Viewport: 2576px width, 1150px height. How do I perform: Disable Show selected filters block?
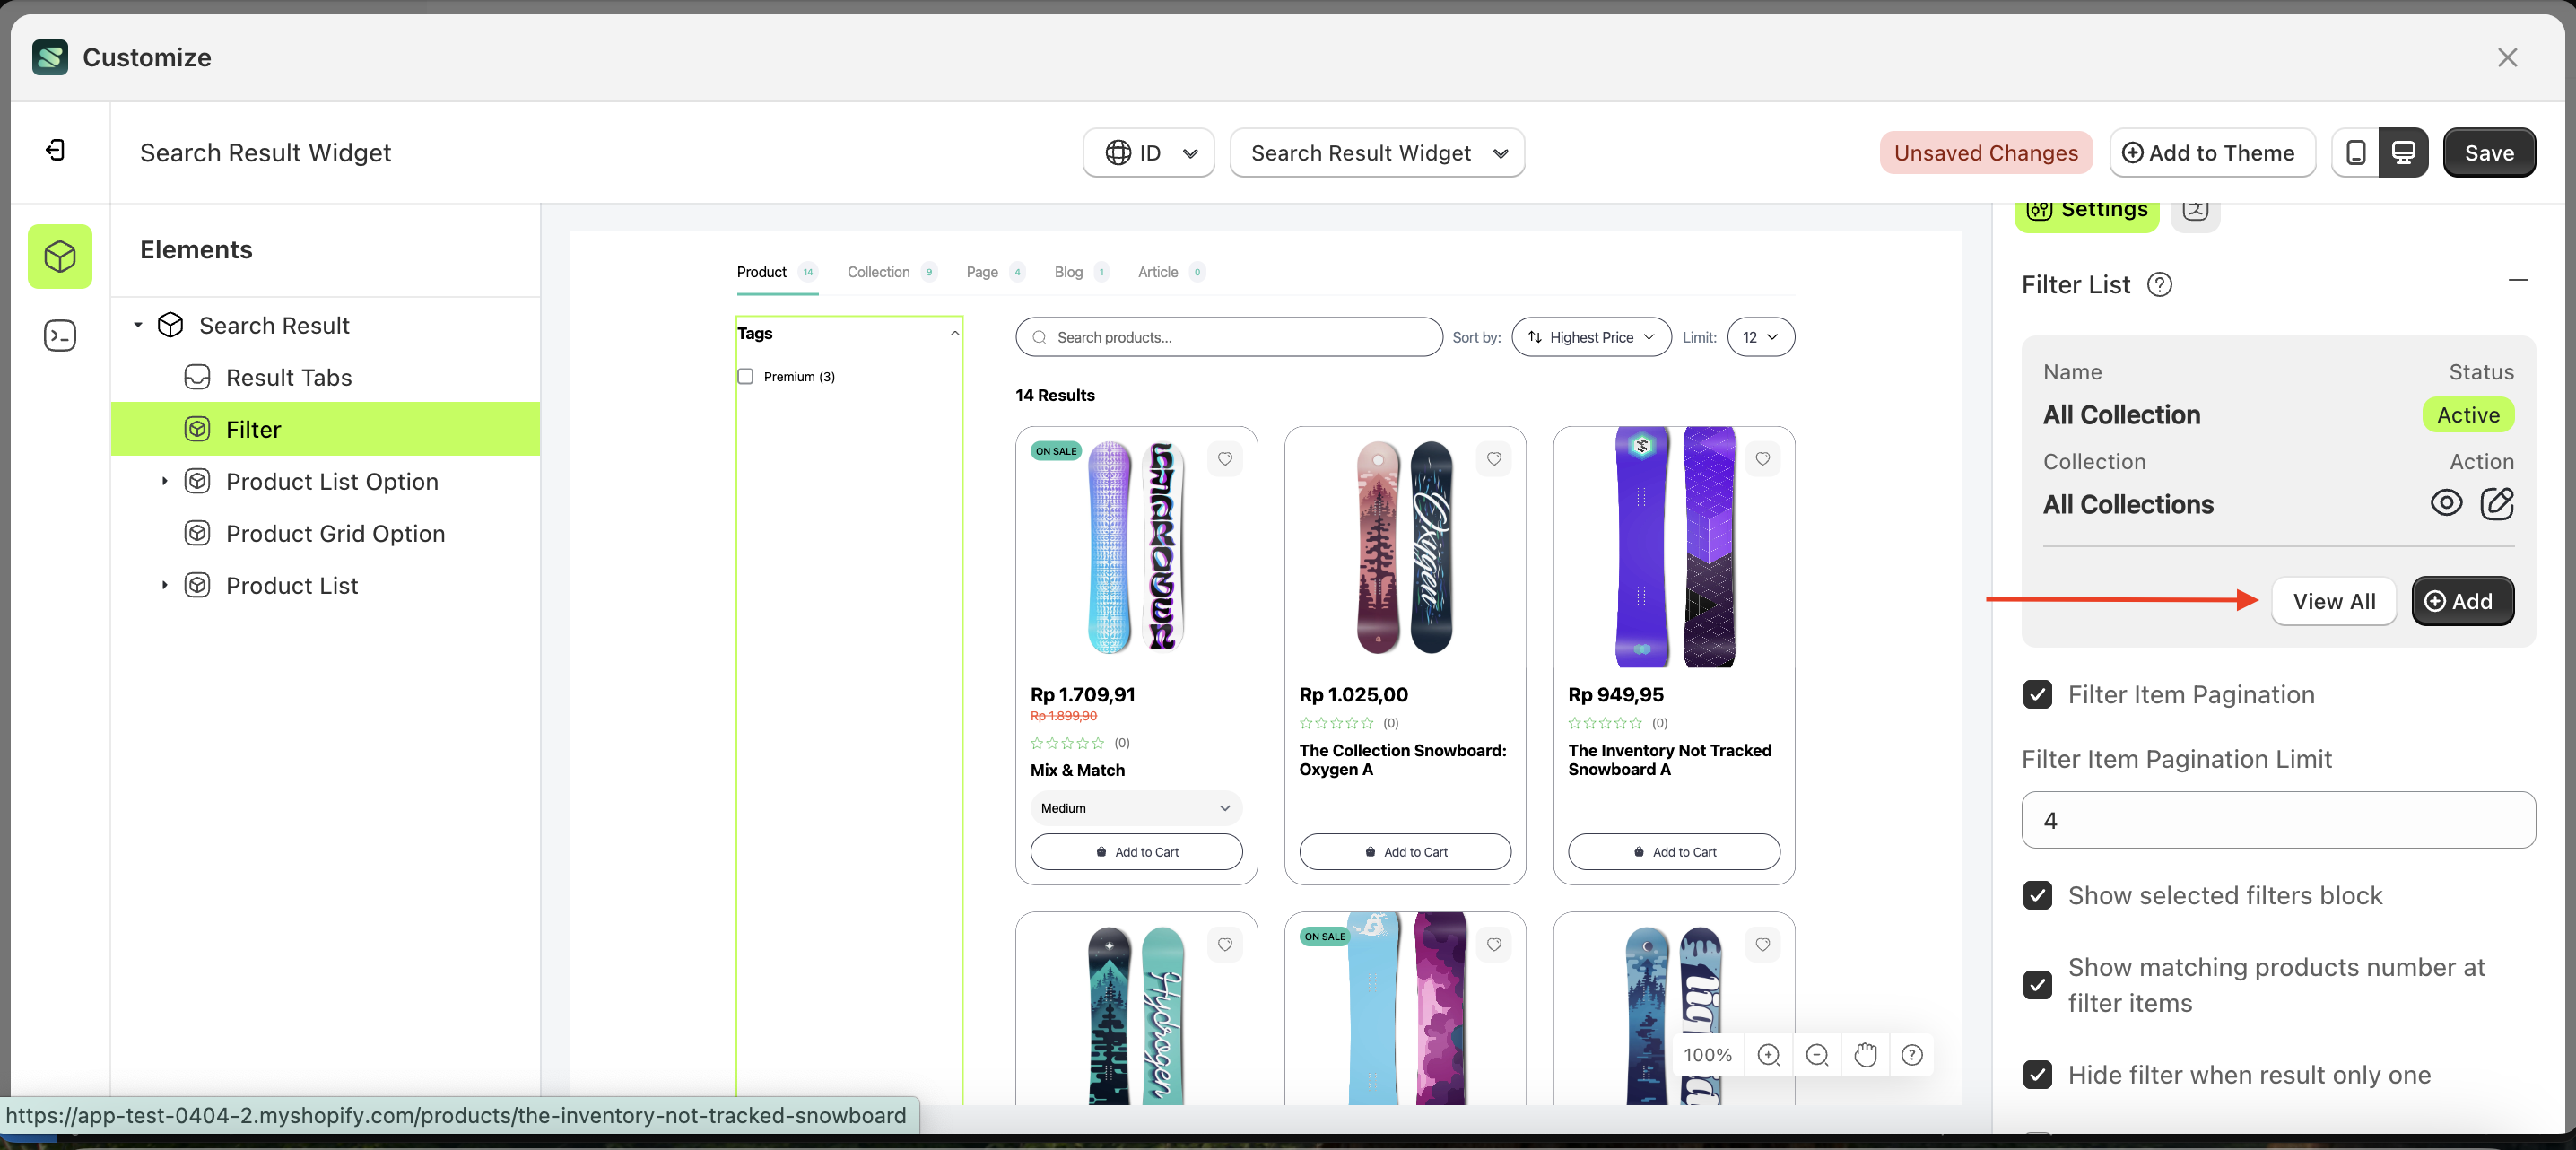pos(2038,895)
